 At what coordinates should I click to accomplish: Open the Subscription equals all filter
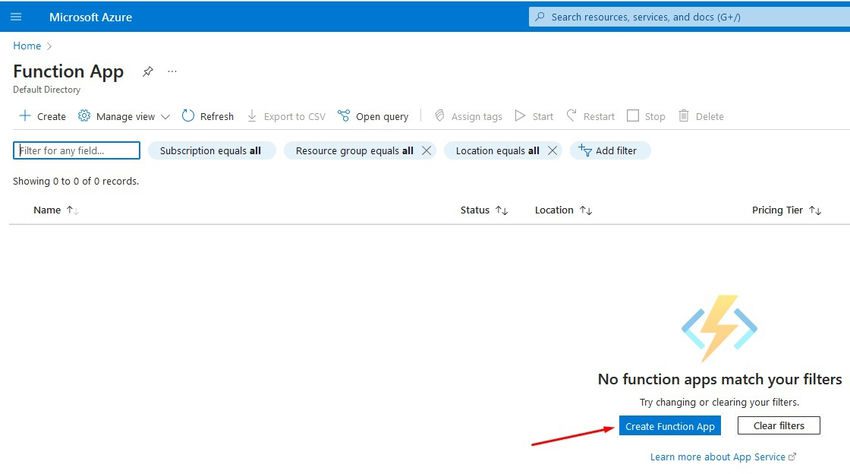point(210,151)
